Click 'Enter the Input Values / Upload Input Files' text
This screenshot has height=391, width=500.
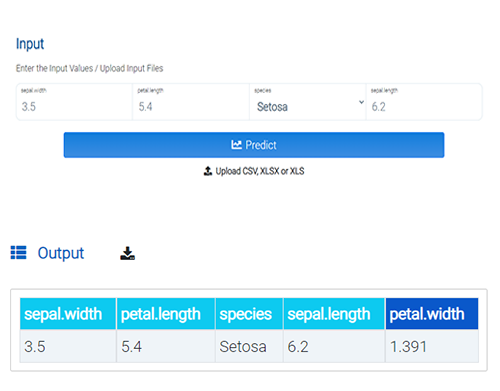pos(89,68)
